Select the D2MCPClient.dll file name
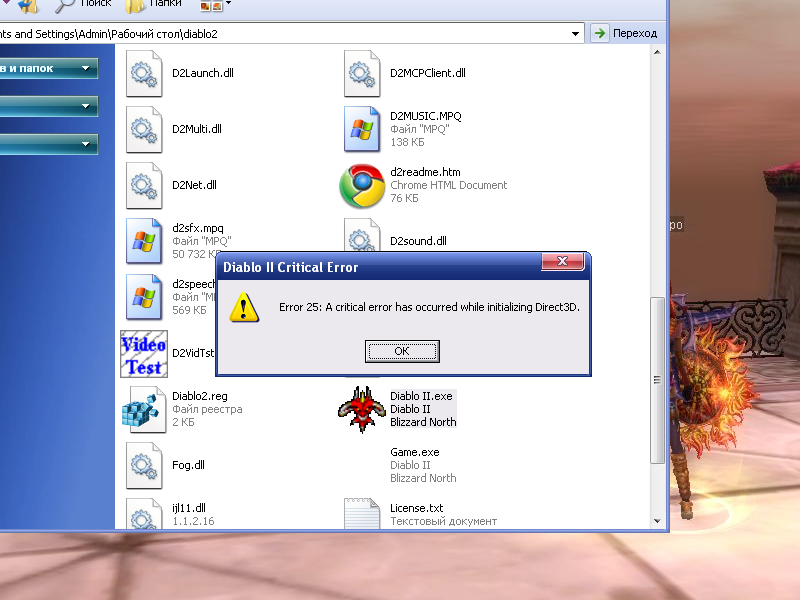This screenshot has height=600, width=800. tap(428, 73)
